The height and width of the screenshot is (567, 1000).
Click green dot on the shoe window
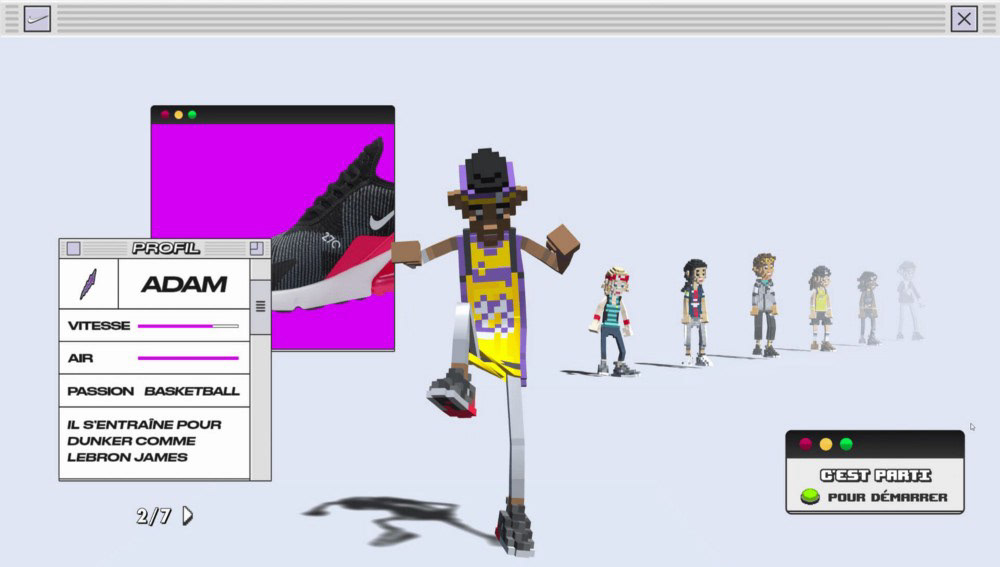tap(192, 115)
